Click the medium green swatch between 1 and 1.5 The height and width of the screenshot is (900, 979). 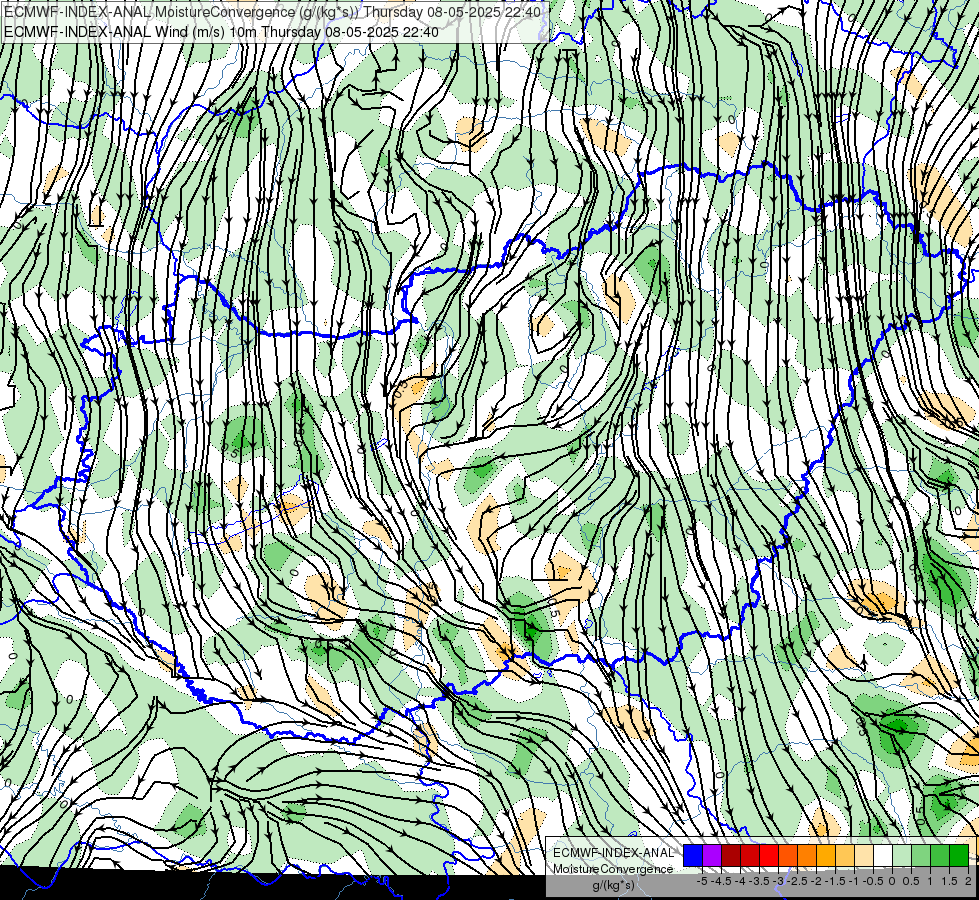pyautogui.click(x=940, y=856)
